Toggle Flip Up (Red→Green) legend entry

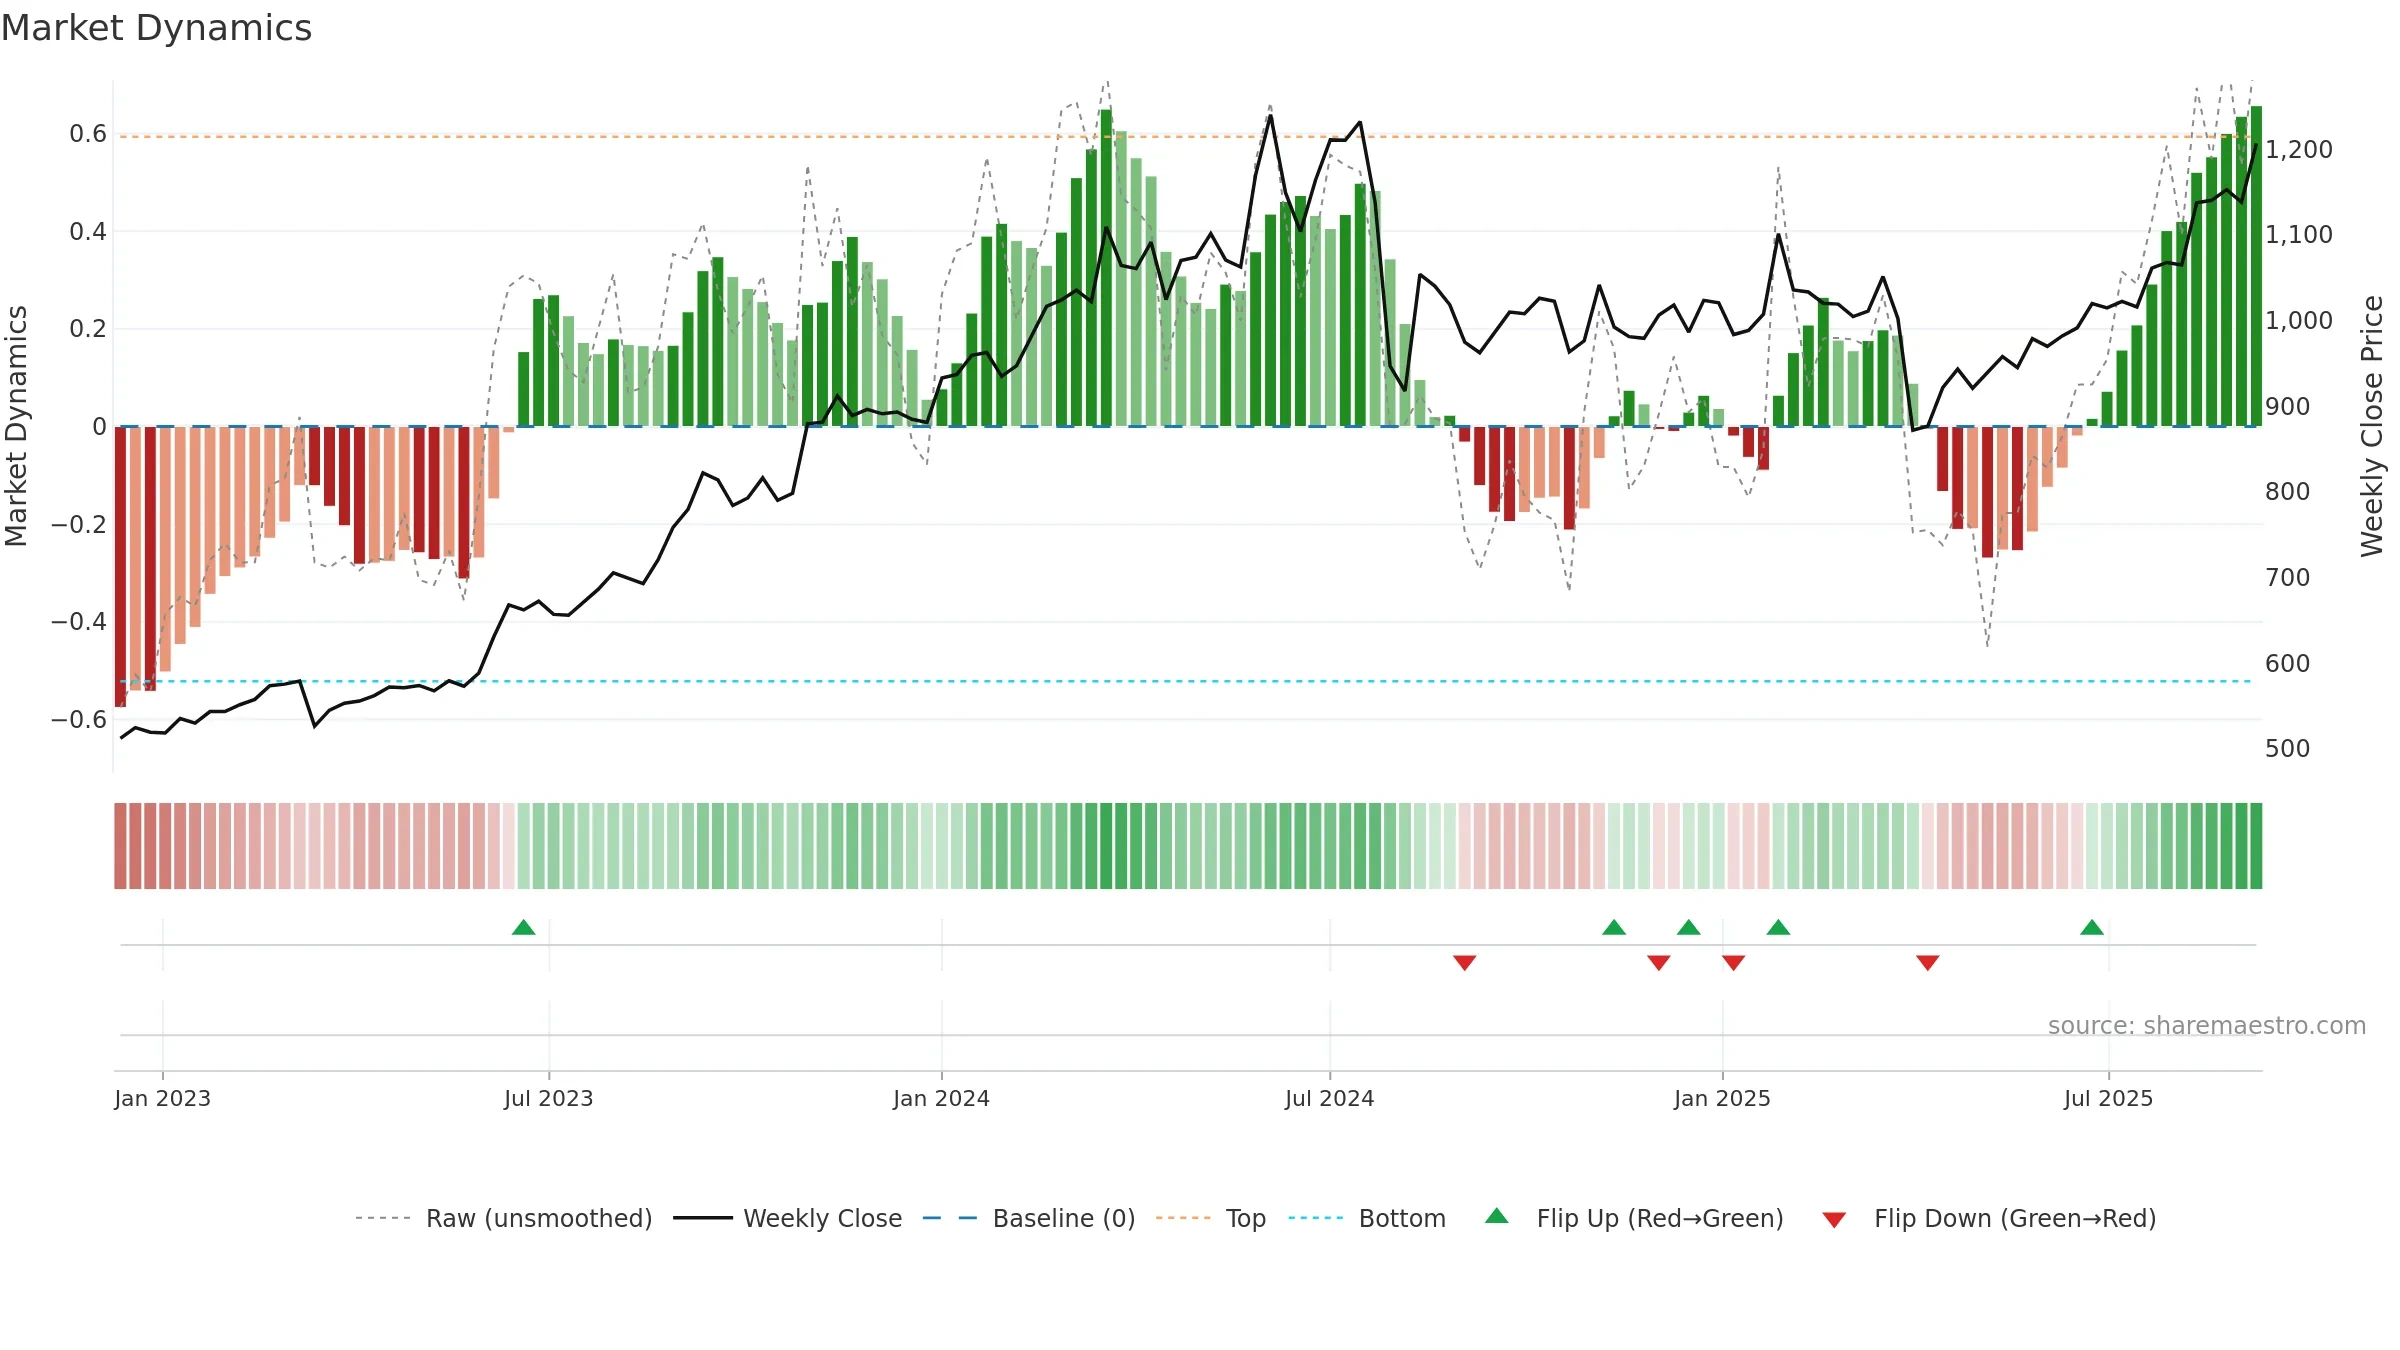tap(1634, 1218)
